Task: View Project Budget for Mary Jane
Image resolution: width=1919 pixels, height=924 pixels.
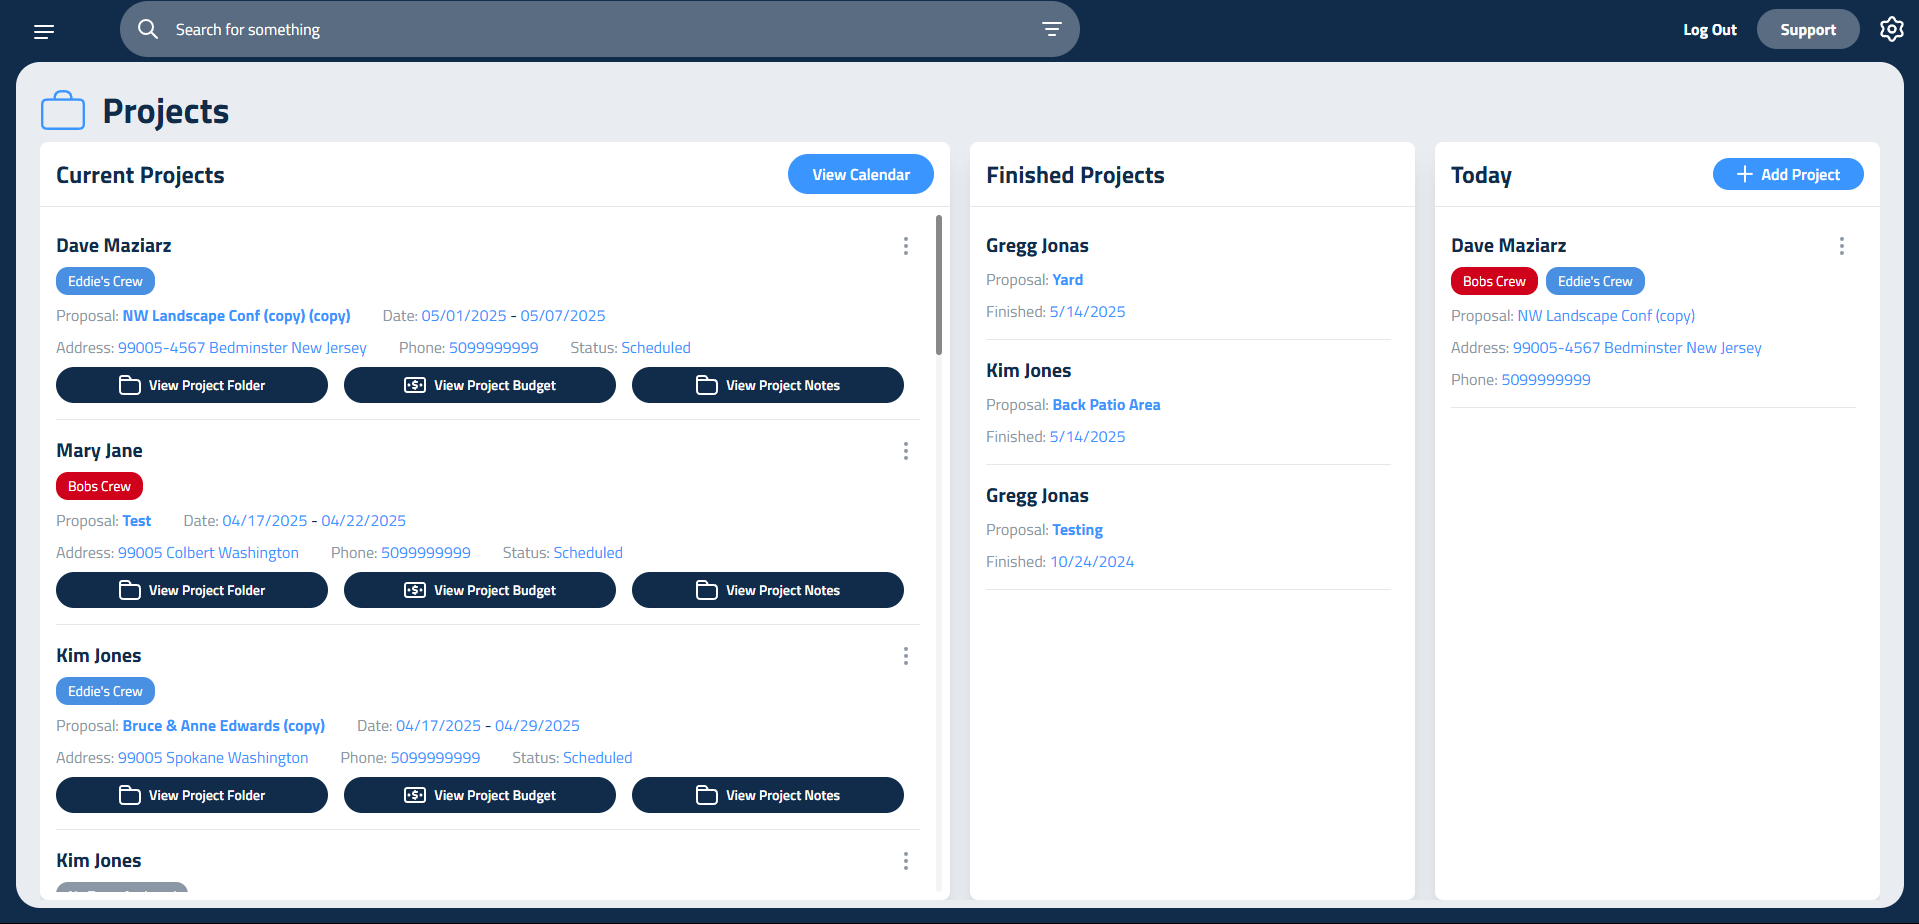Action: (479, 590)
